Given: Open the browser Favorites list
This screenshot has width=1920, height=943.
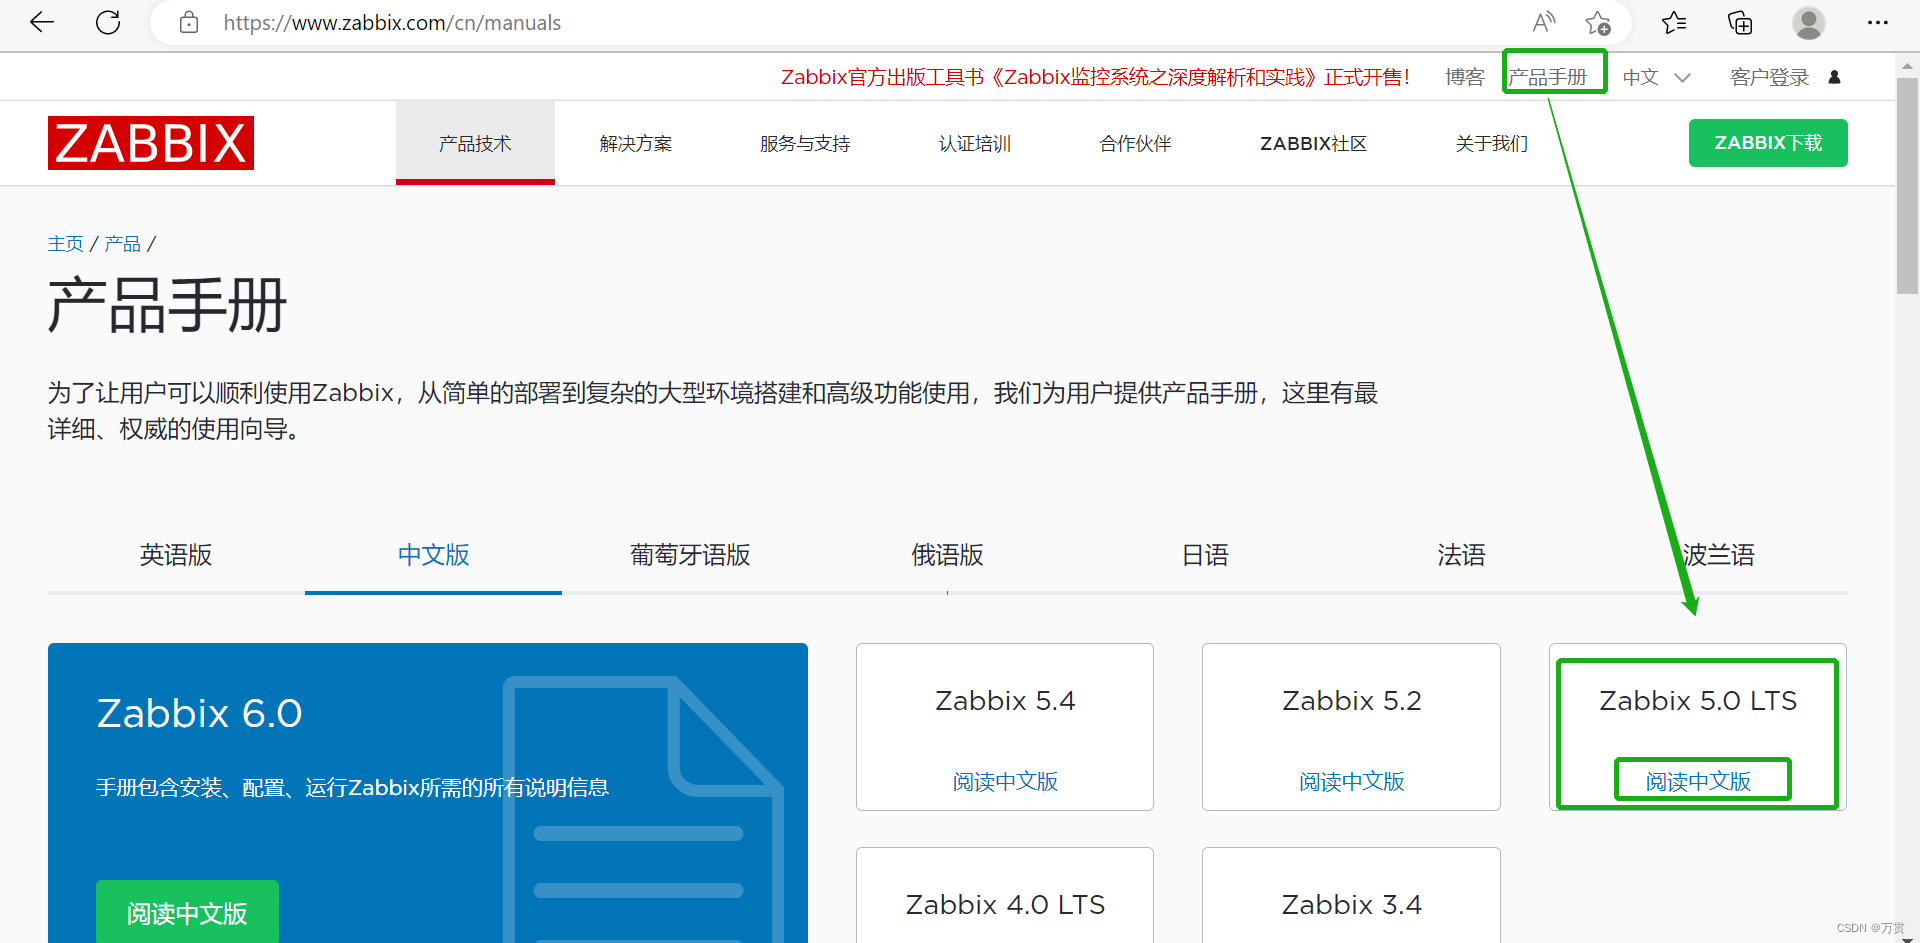Looking at the screenshot, I should click(x=1675, y=22).
